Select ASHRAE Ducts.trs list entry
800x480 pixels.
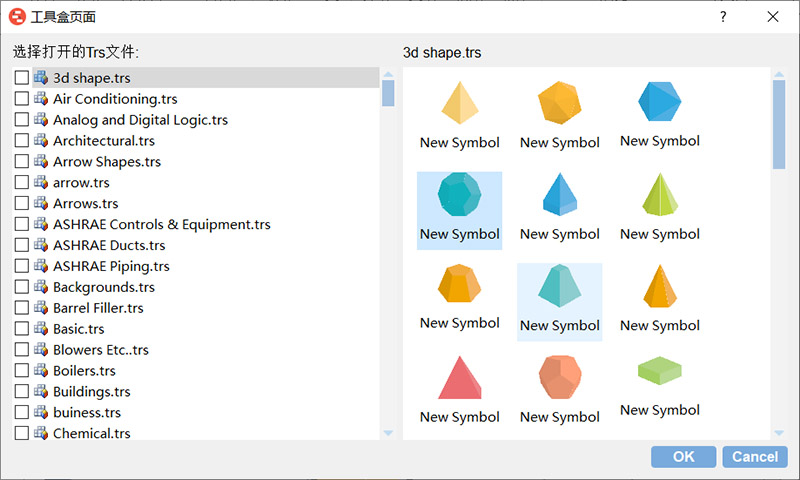coord(109,246)
